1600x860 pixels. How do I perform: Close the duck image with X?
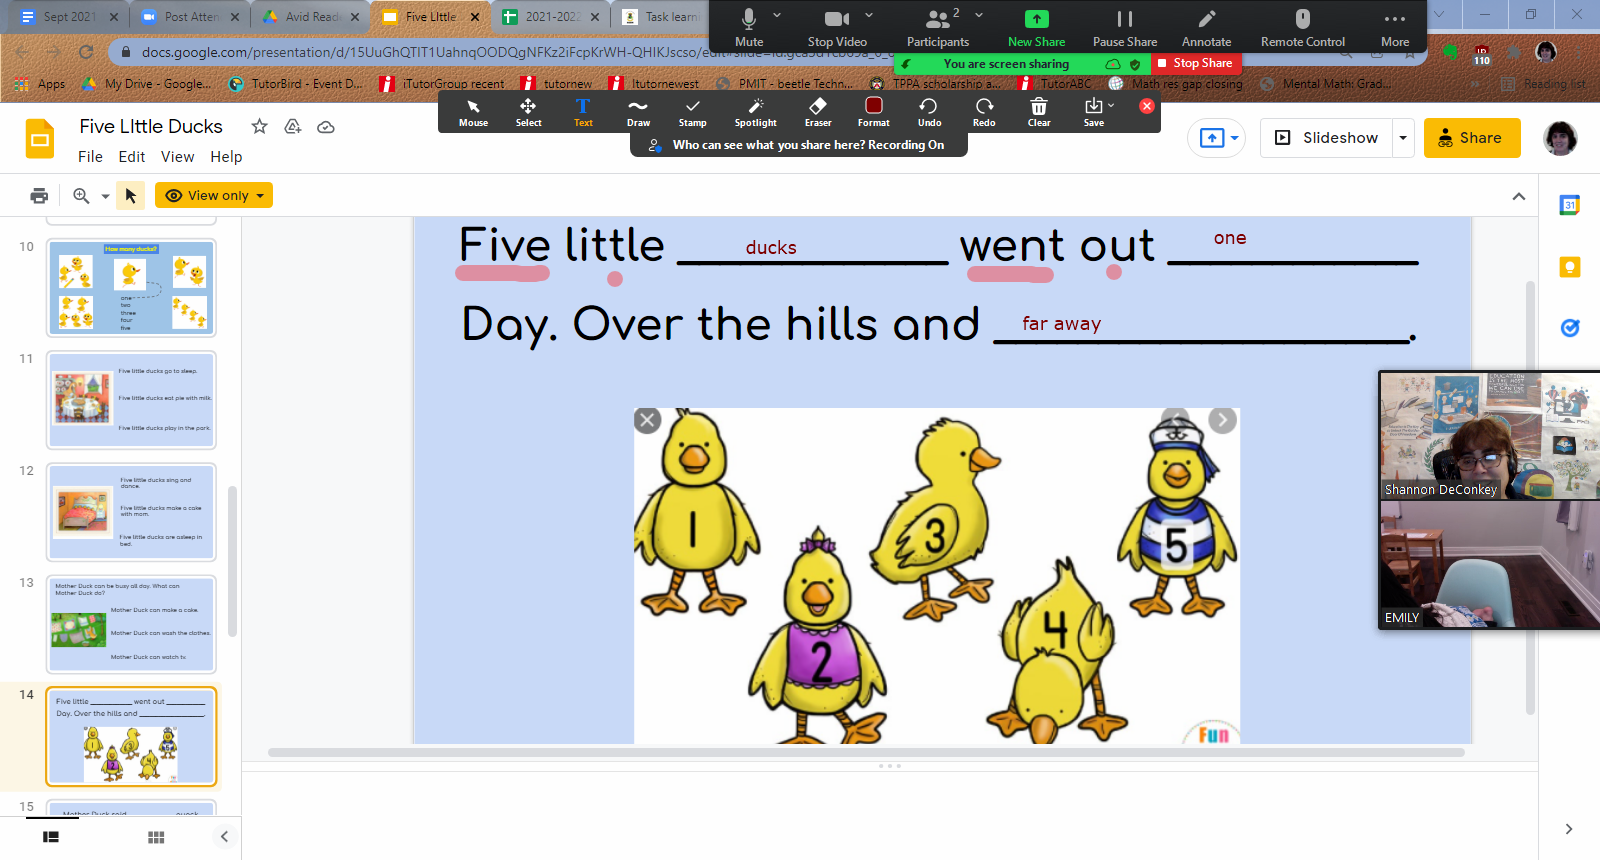click(647, 420)
